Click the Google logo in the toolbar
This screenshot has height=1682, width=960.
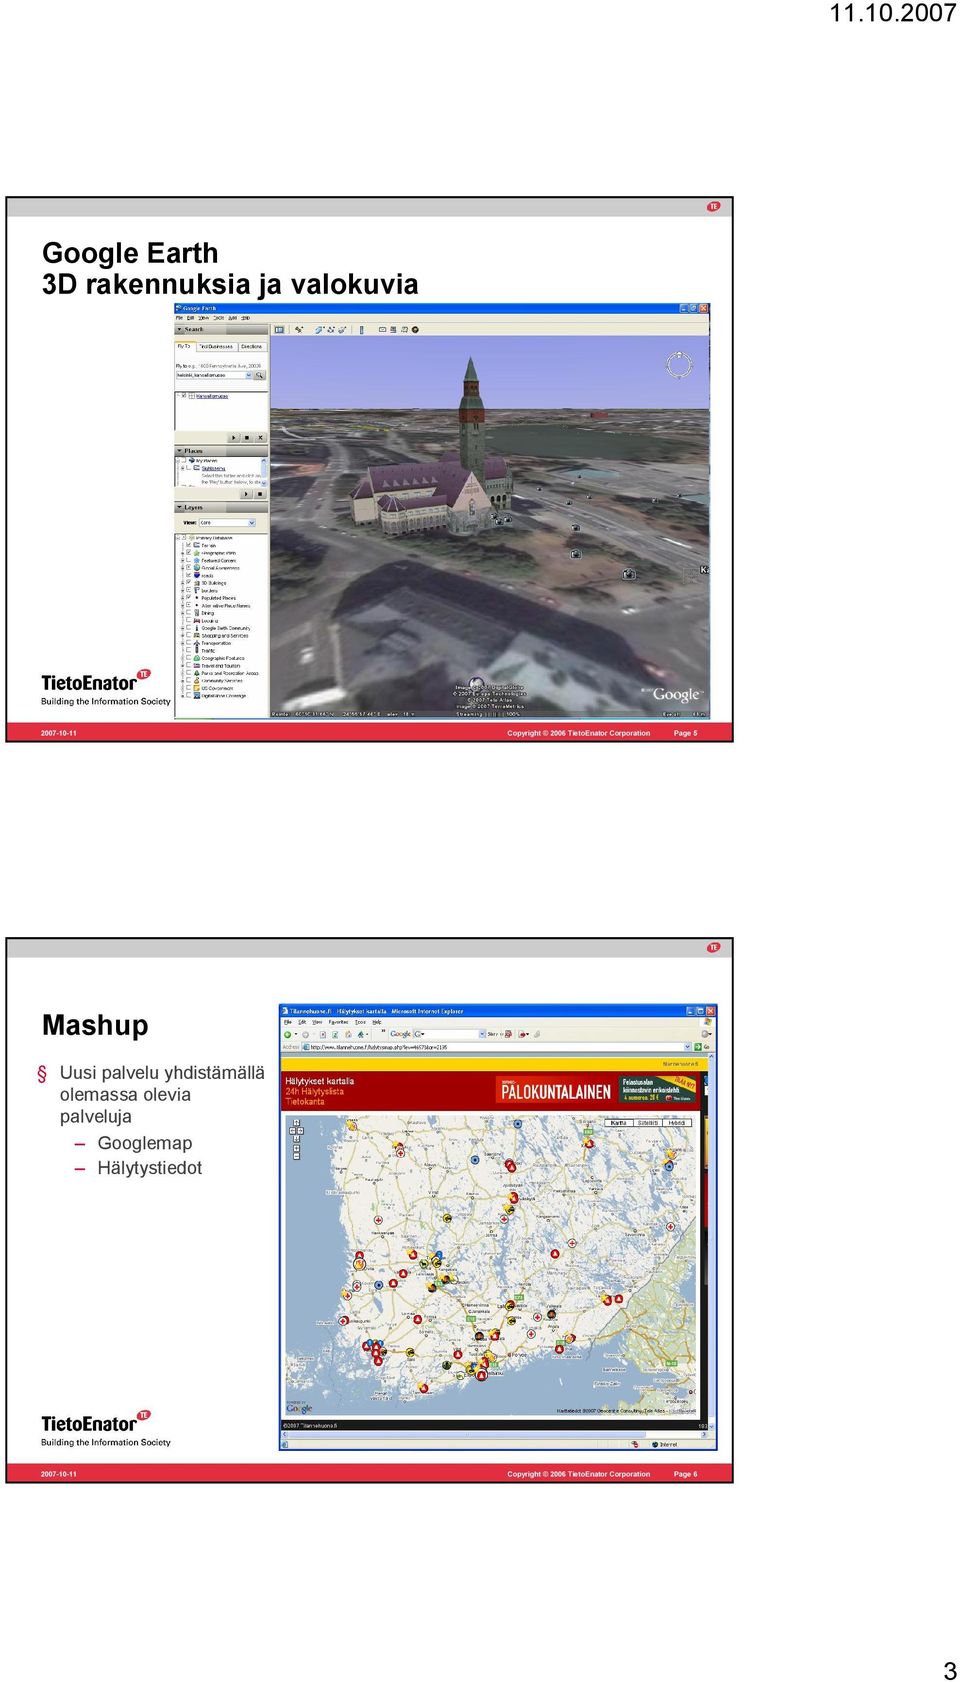click(x=400, y=1034)
